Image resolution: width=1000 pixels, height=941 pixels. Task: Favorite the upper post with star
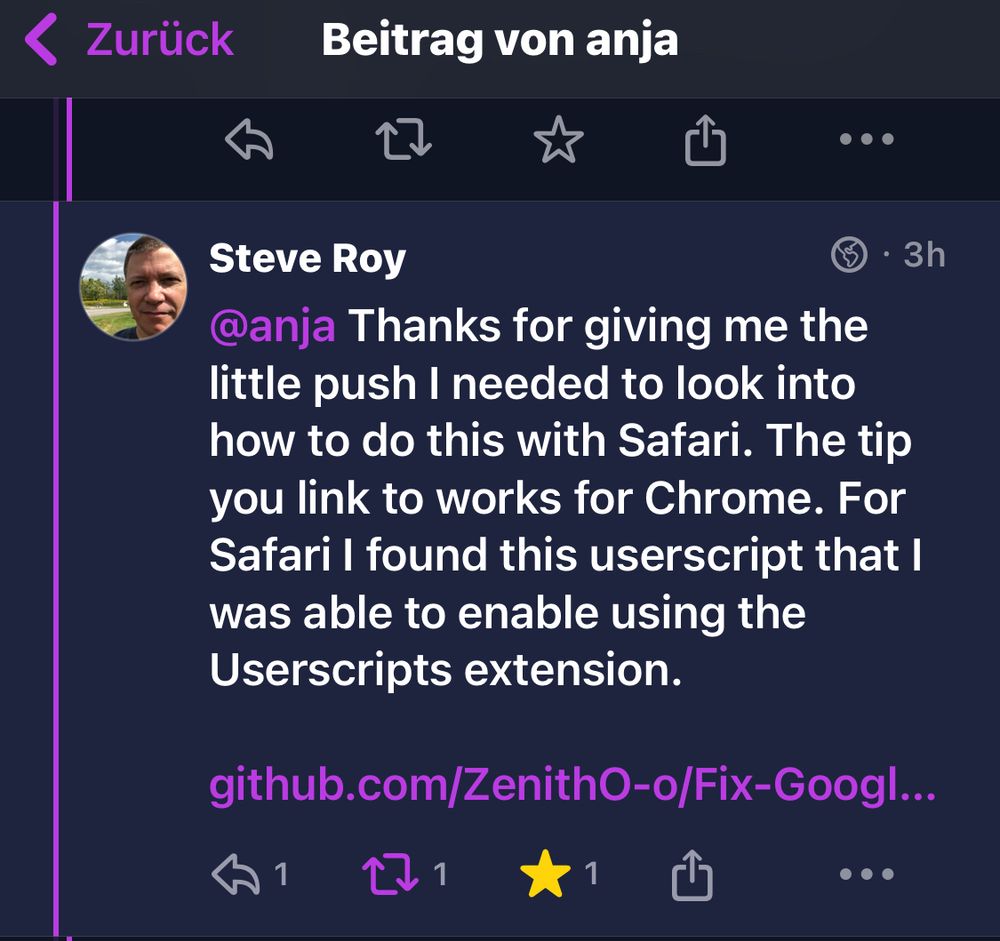558,142
